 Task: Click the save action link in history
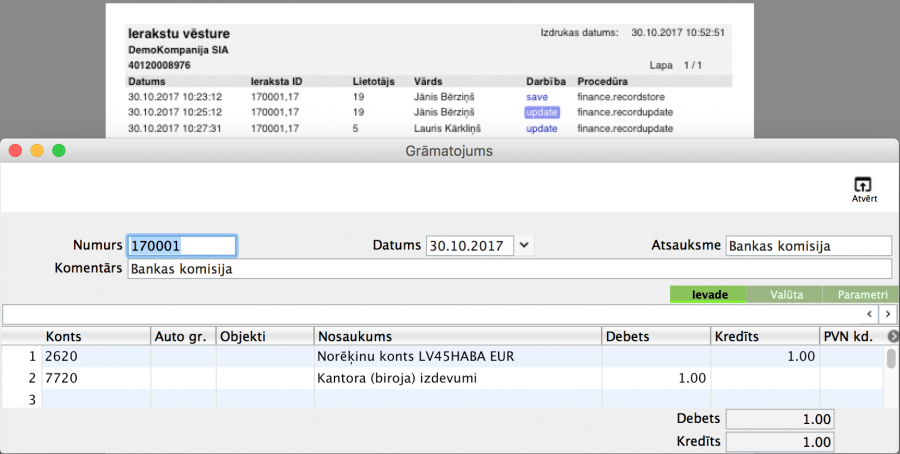(537, 96)
